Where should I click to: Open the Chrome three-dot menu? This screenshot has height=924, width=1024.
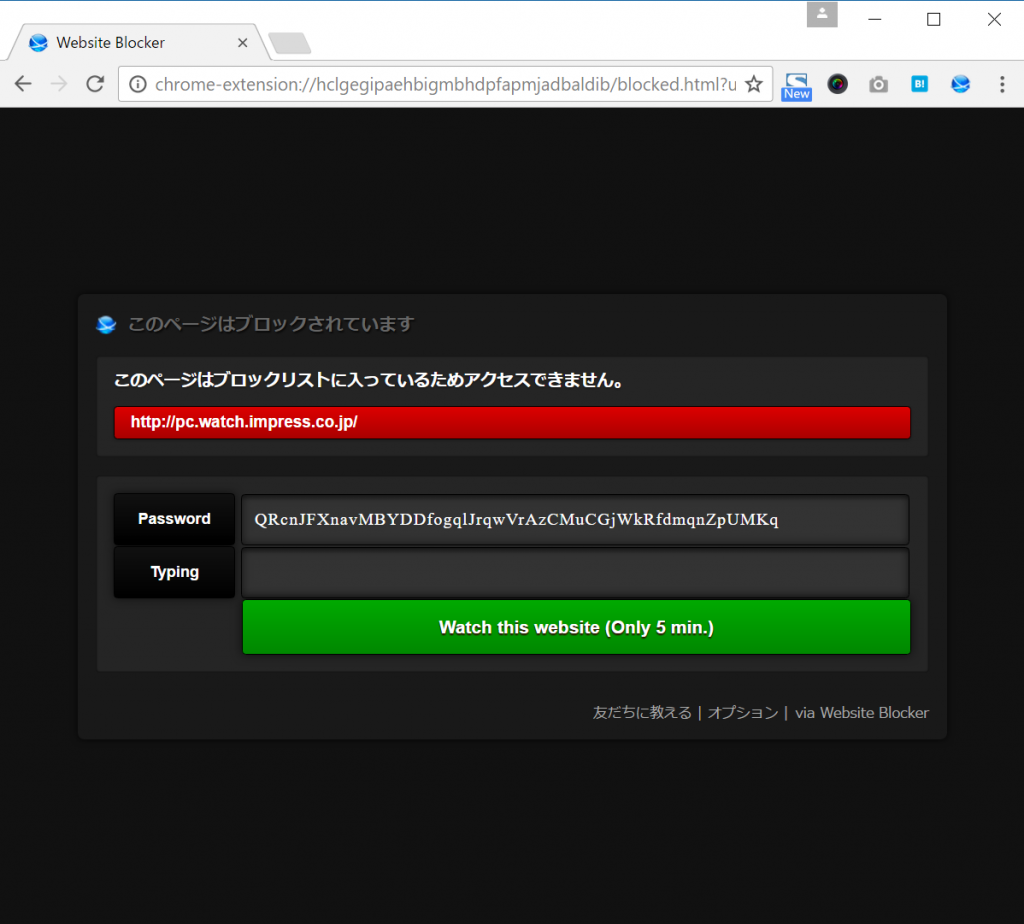point(1002,84)
